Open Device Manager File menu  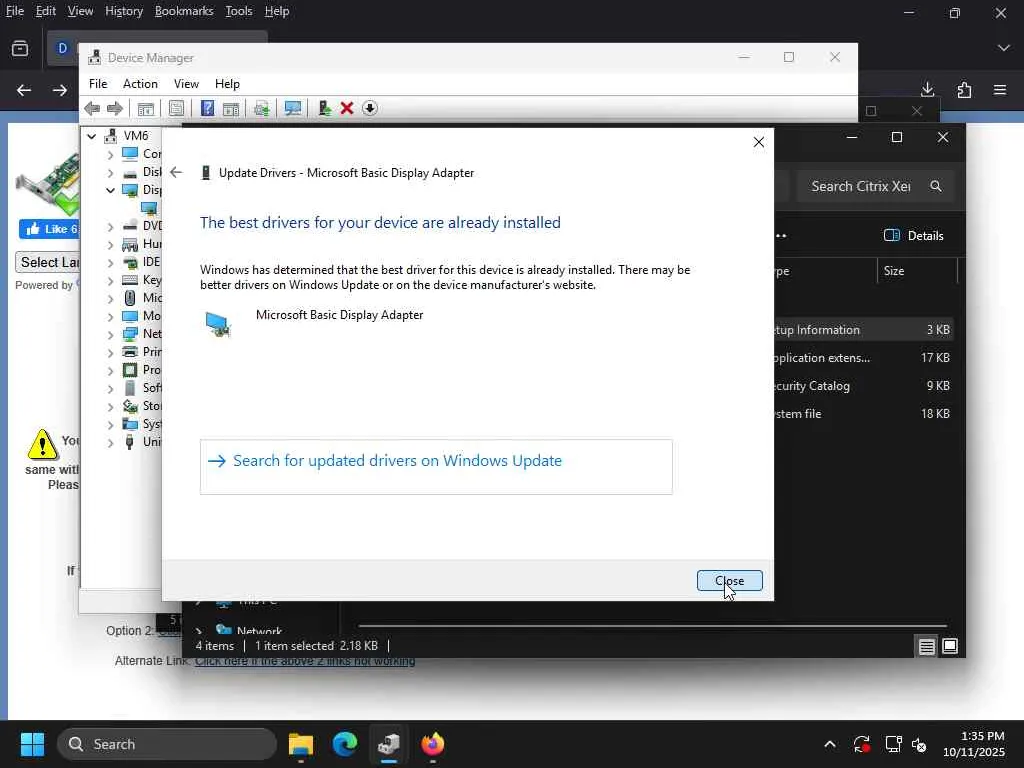(x=98, y=84)
